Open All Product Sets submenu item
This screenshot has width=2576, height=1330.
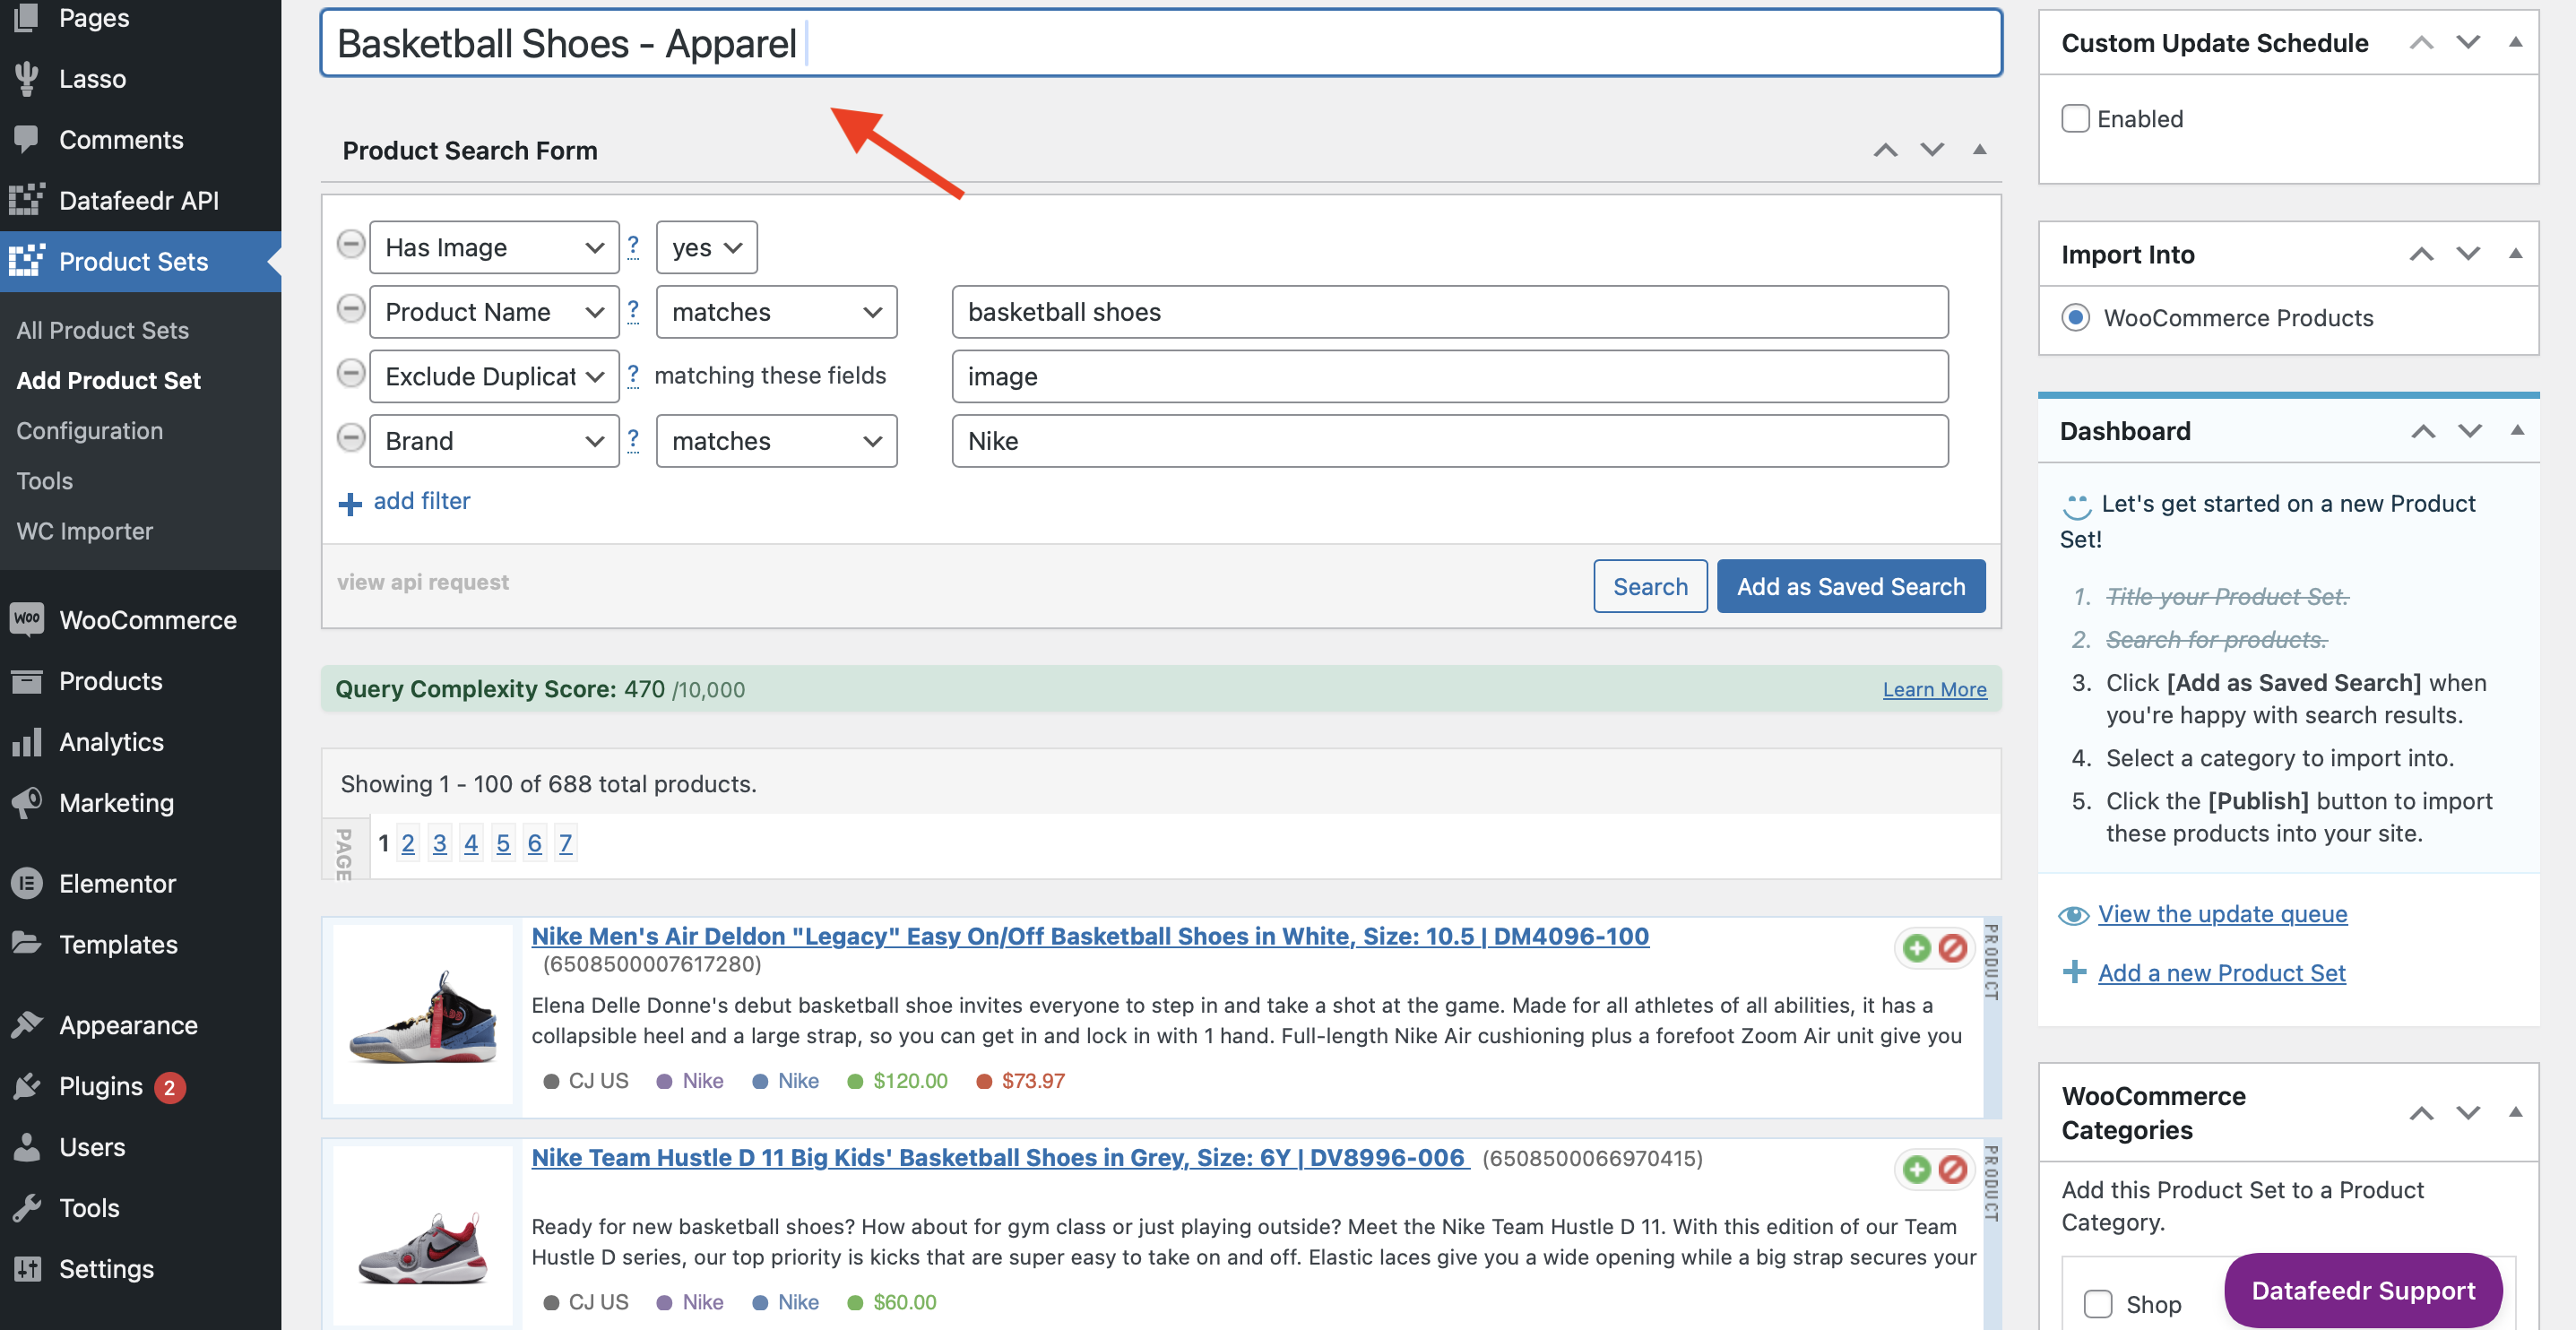pyautogui.click(x=102, y=330)
